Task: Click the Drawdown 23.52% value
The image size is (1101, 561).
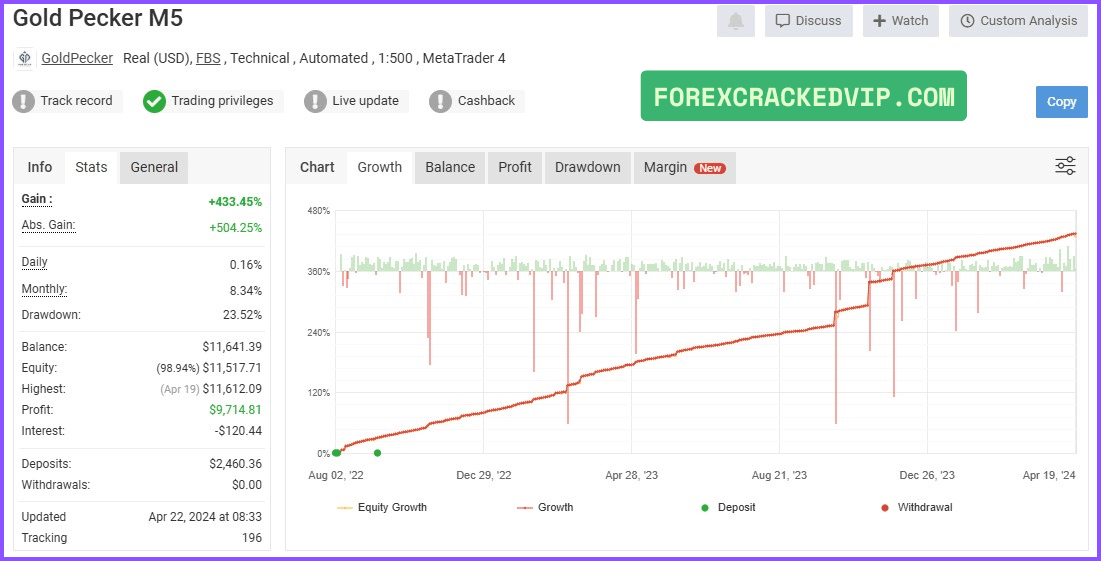Action: coord(242,315)
